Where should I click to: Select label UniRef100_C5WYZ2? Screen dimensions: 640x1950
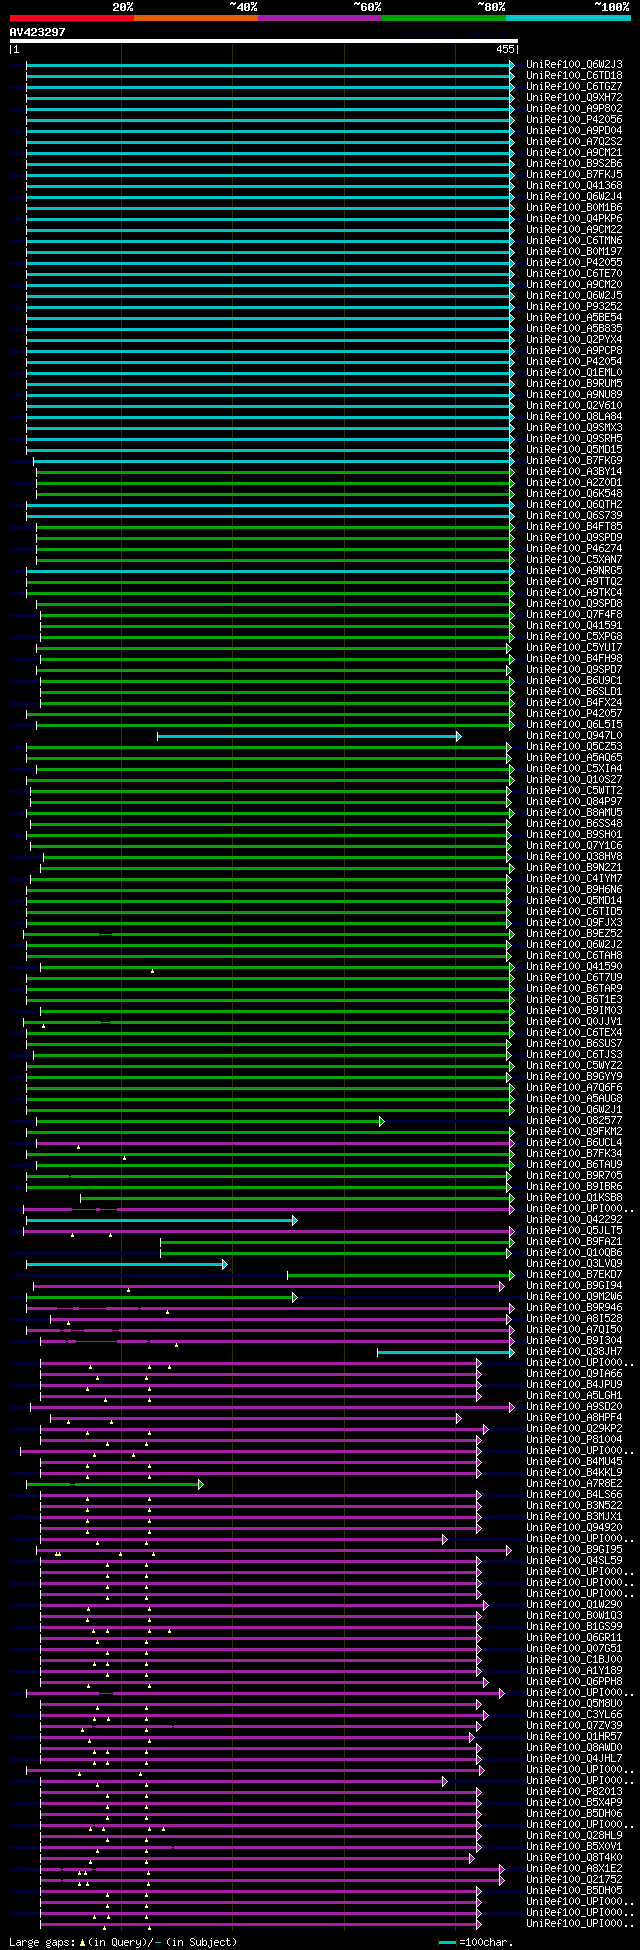(x=574, y=1066)
